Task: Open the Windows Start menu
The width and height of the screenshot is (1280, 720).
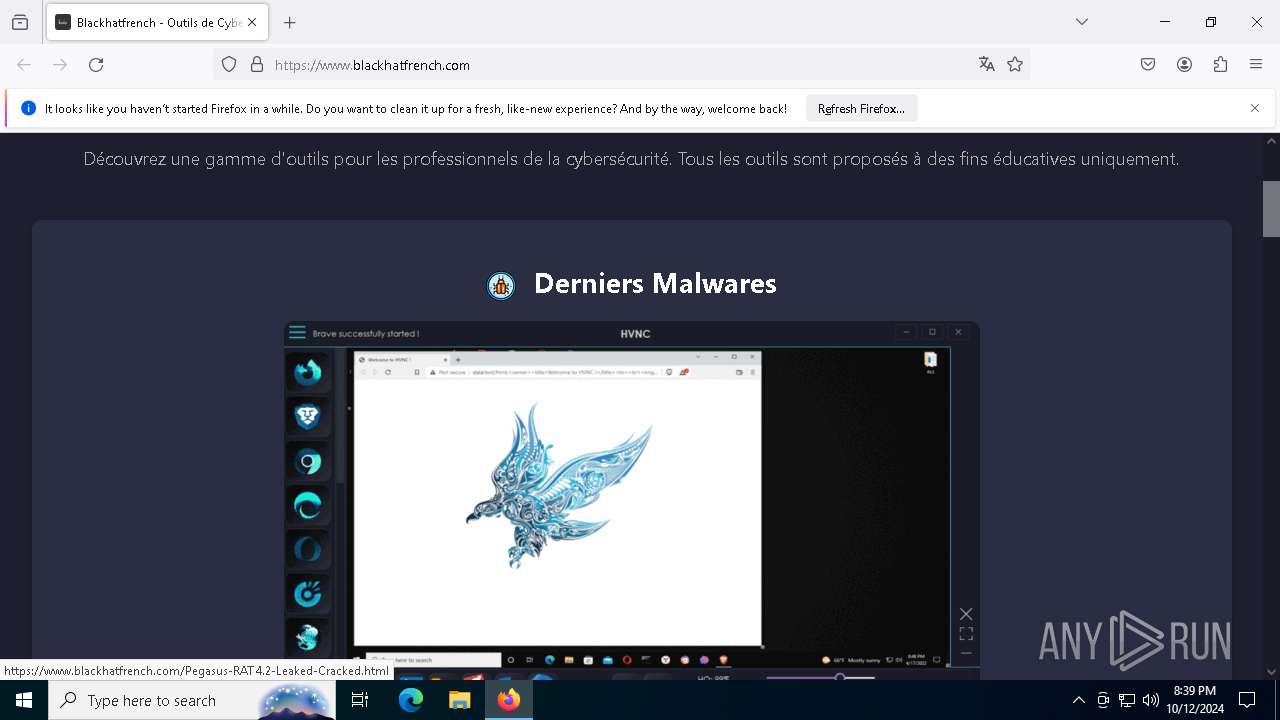Action: (x=24, y=700)
